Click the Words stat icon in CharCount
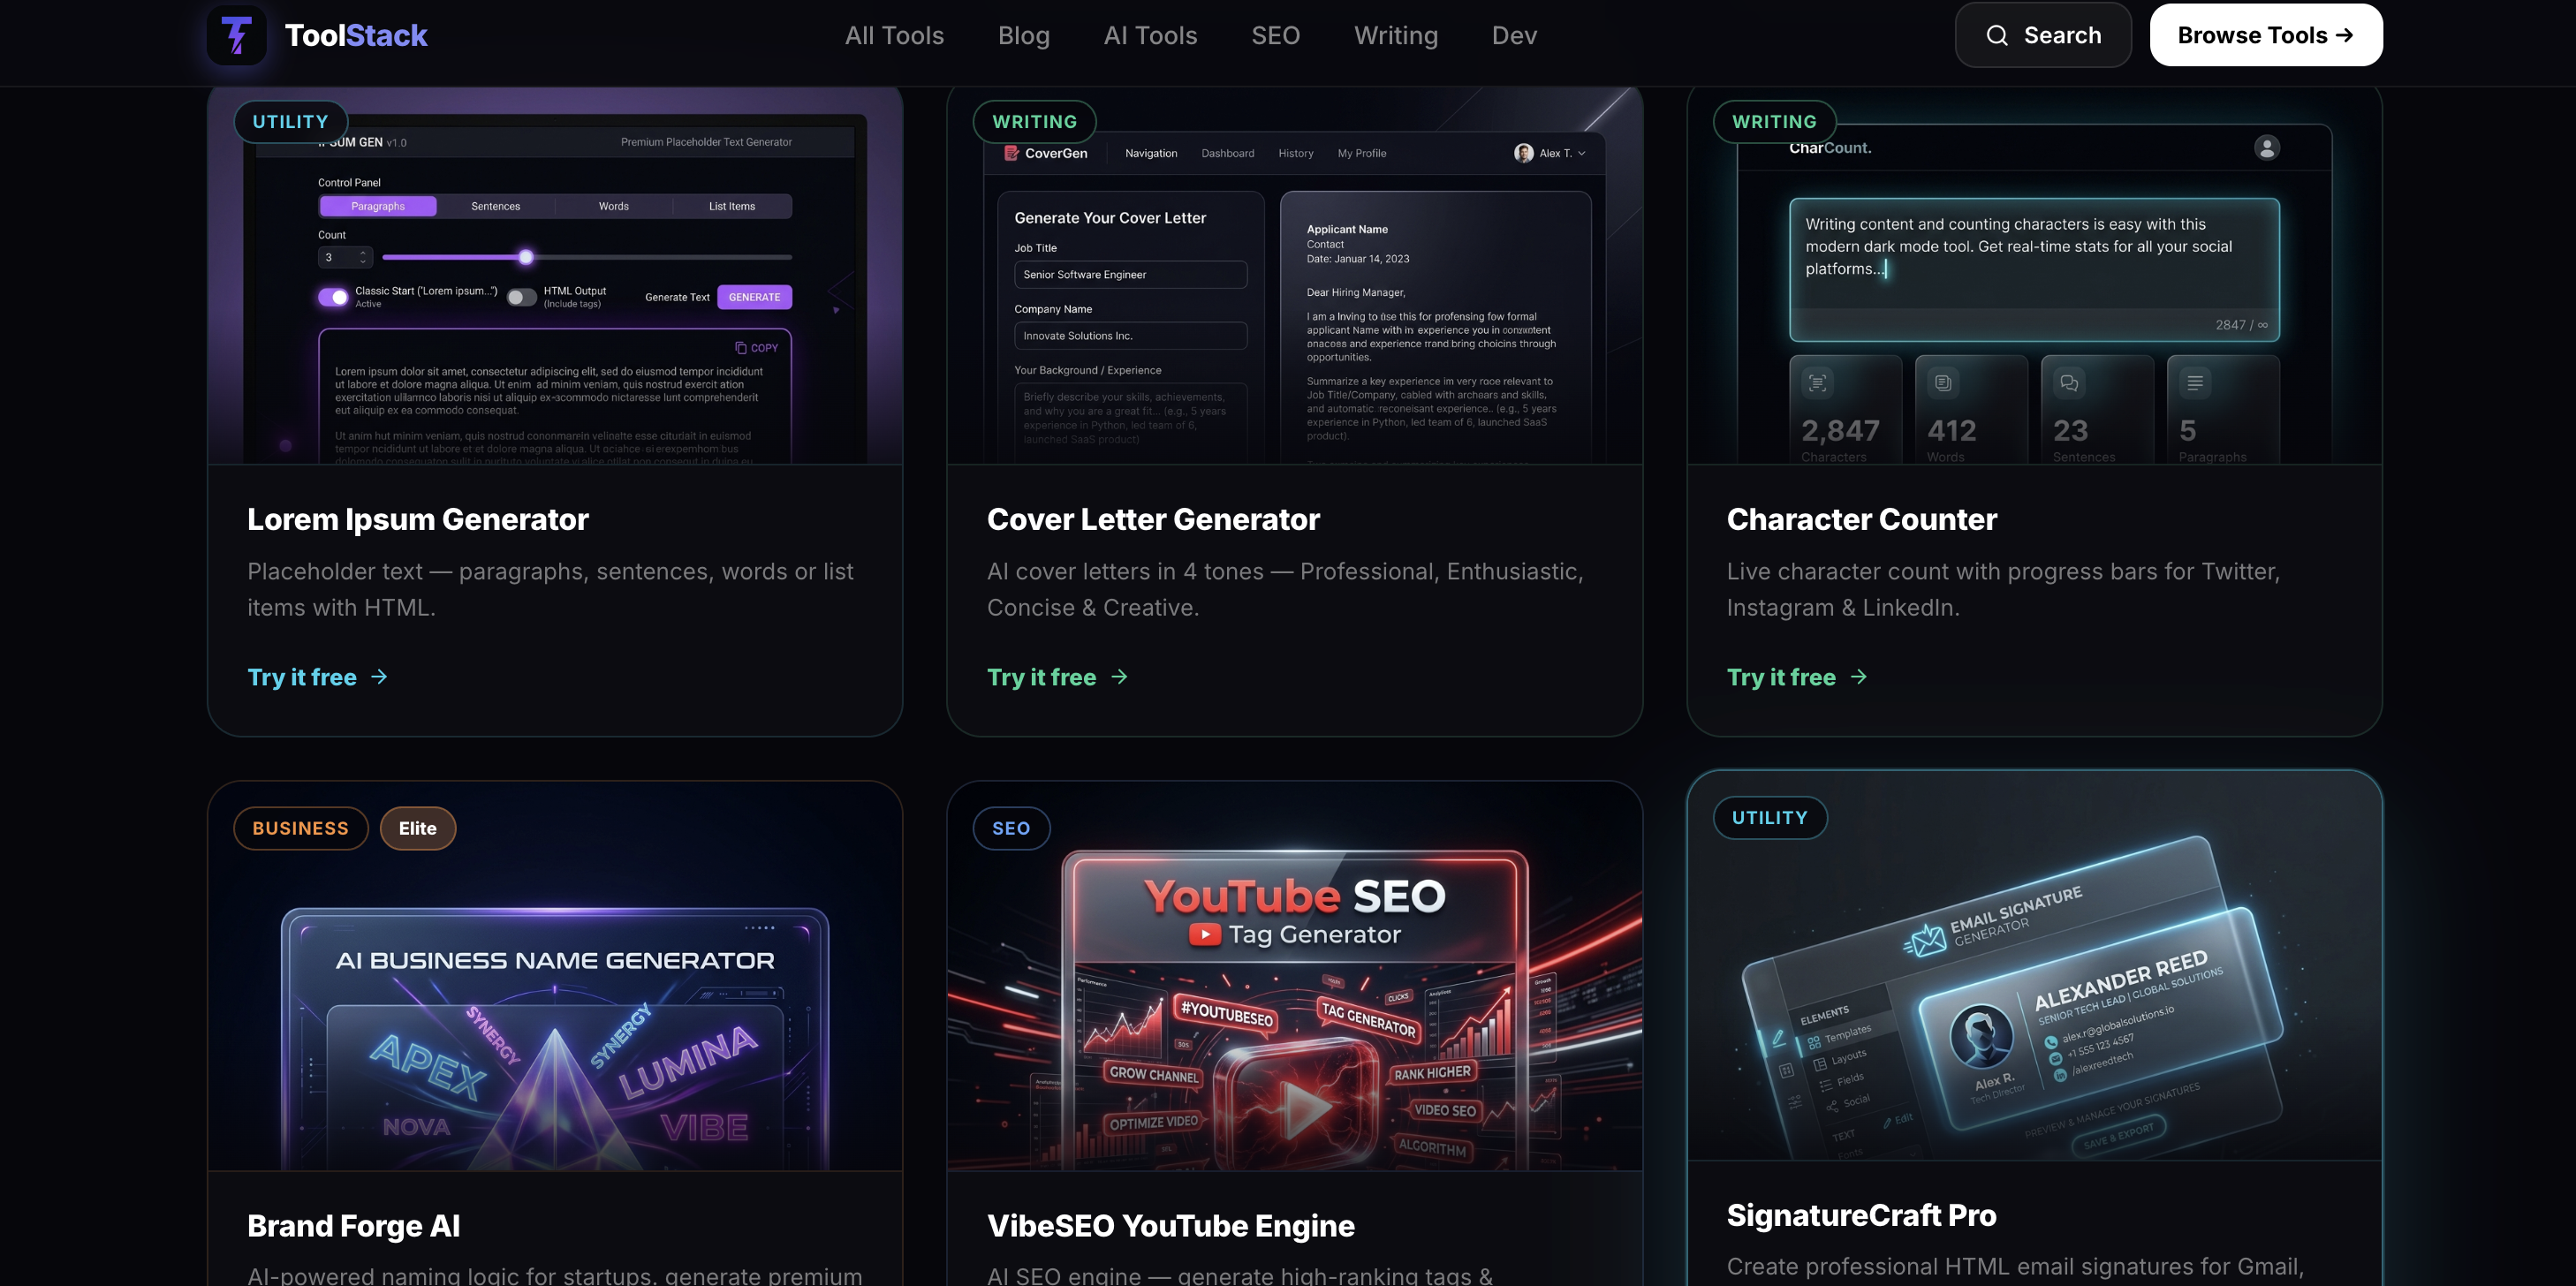Screen dimensions: 2576x1286 (x=1942, y=382)
